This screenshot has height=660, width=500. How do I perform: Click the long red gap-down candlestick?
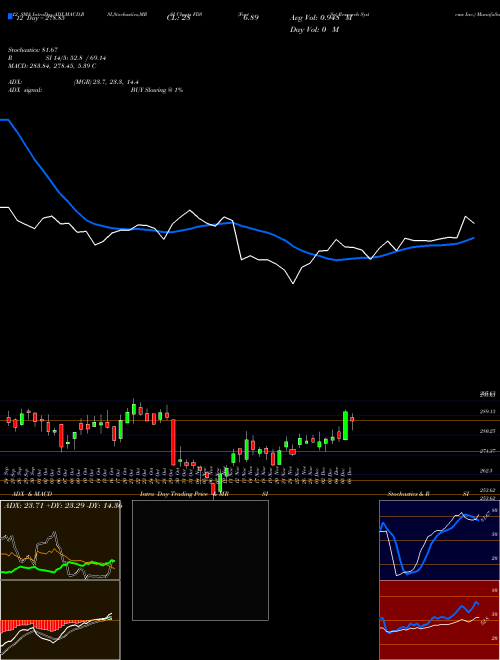[x=173, y=442]
